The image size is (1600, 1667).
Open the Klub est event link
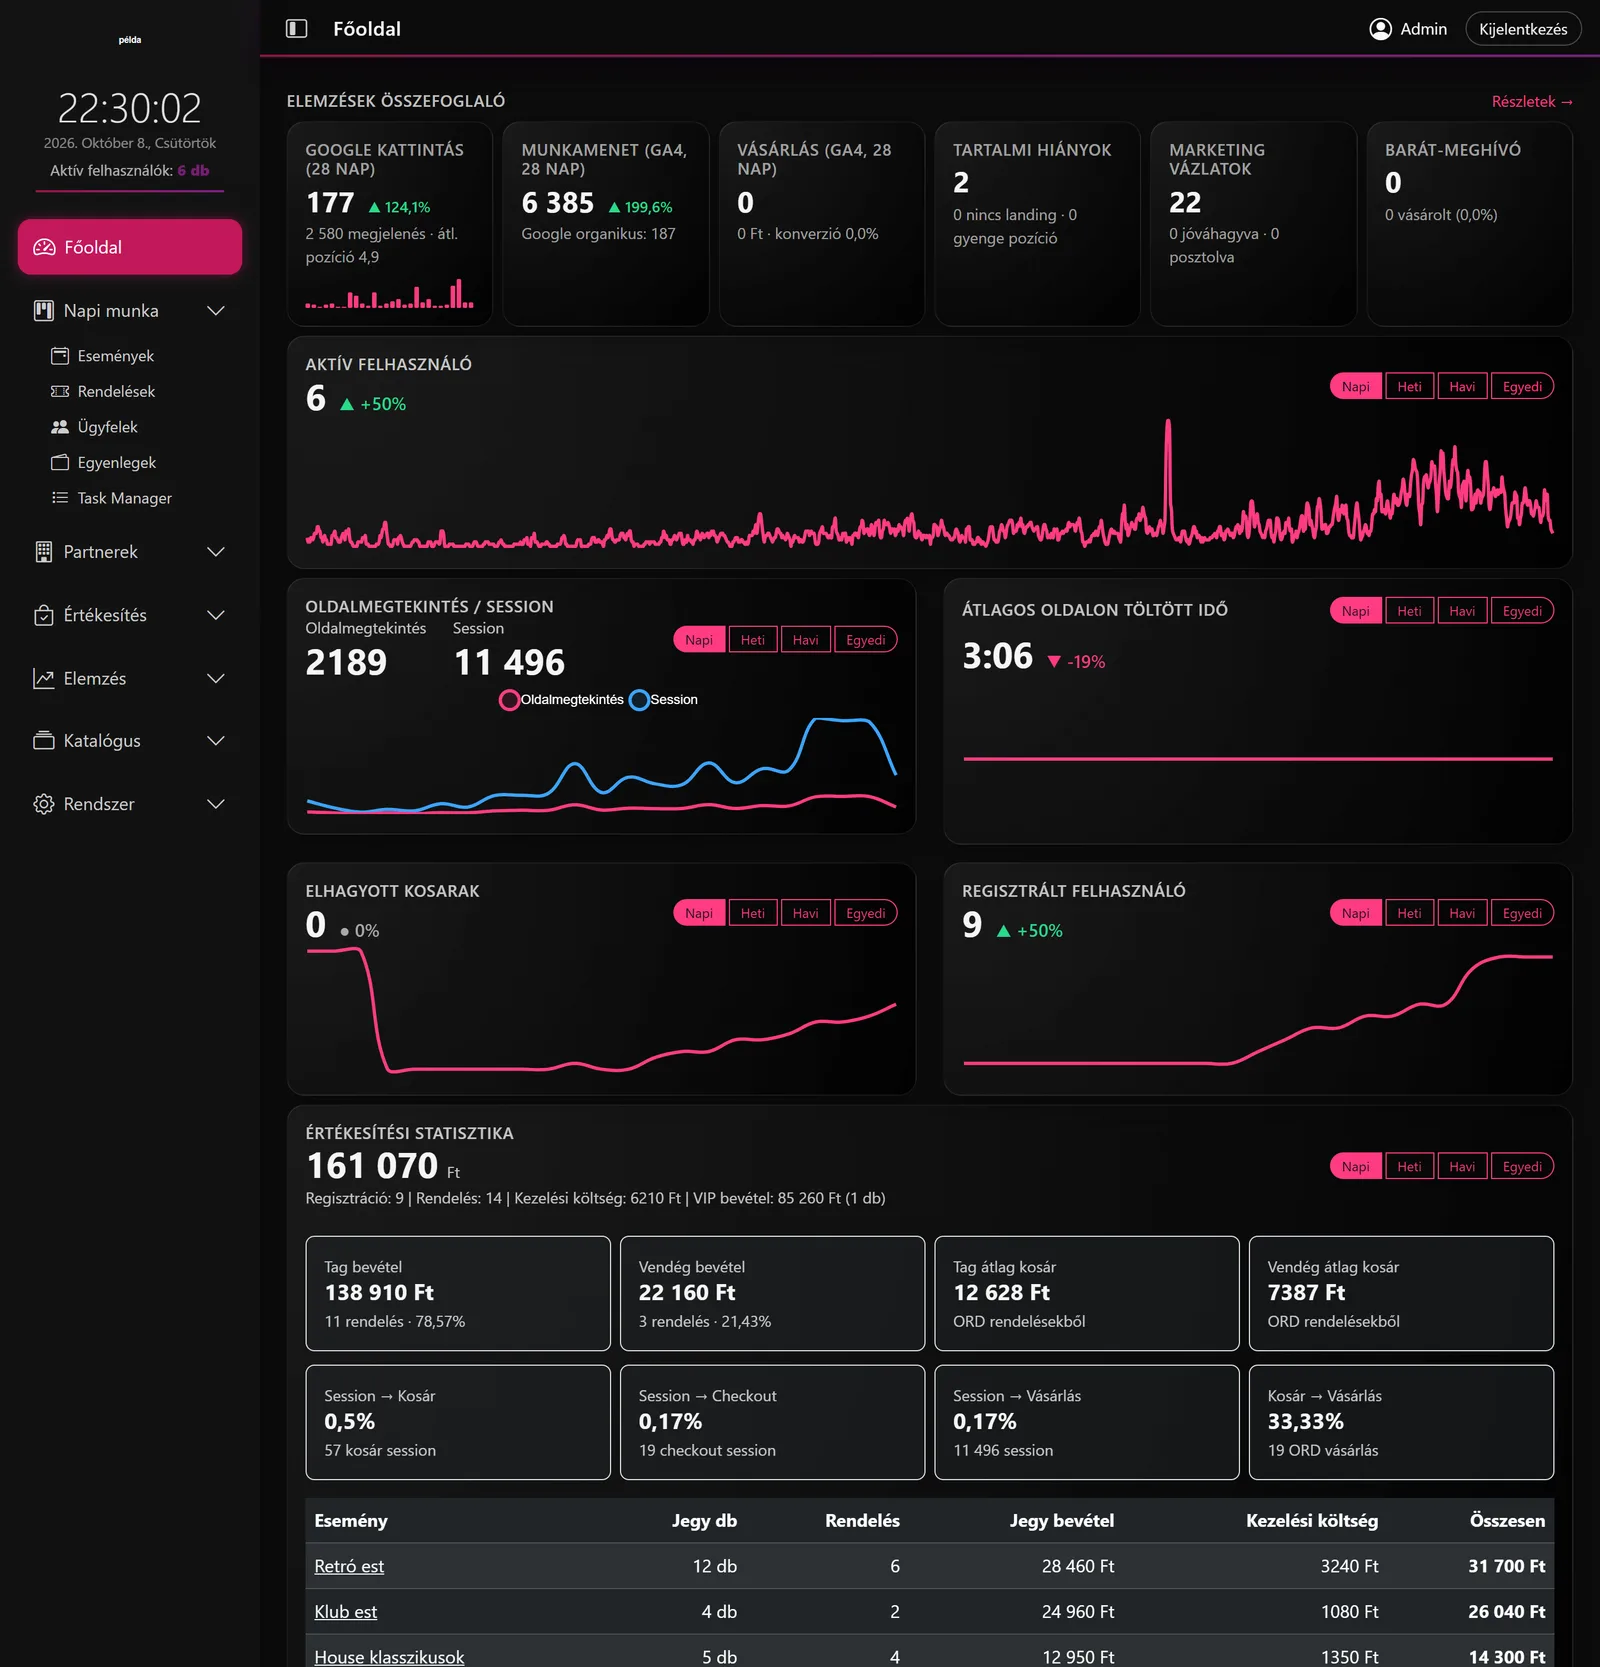point(346,1612)
